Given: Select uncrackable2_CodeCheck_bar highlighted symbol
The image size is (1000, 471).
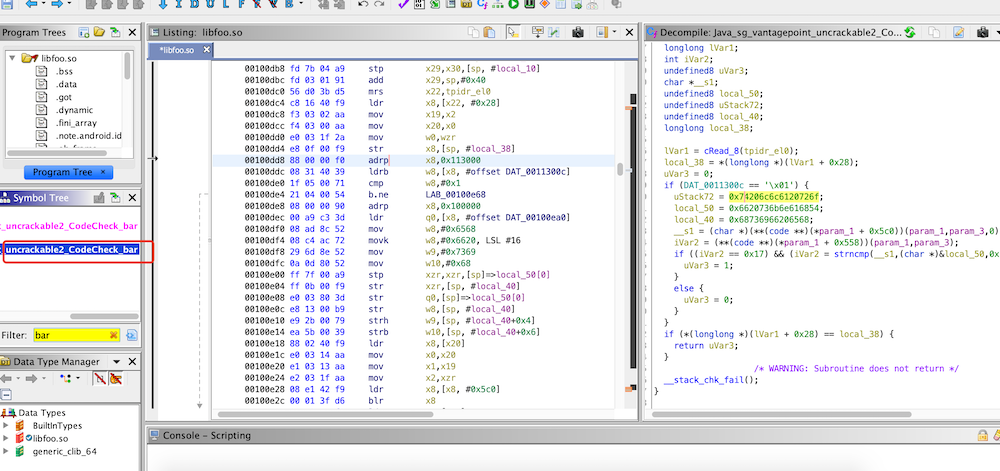Looking at the screenshot, I should click(71, 249).
